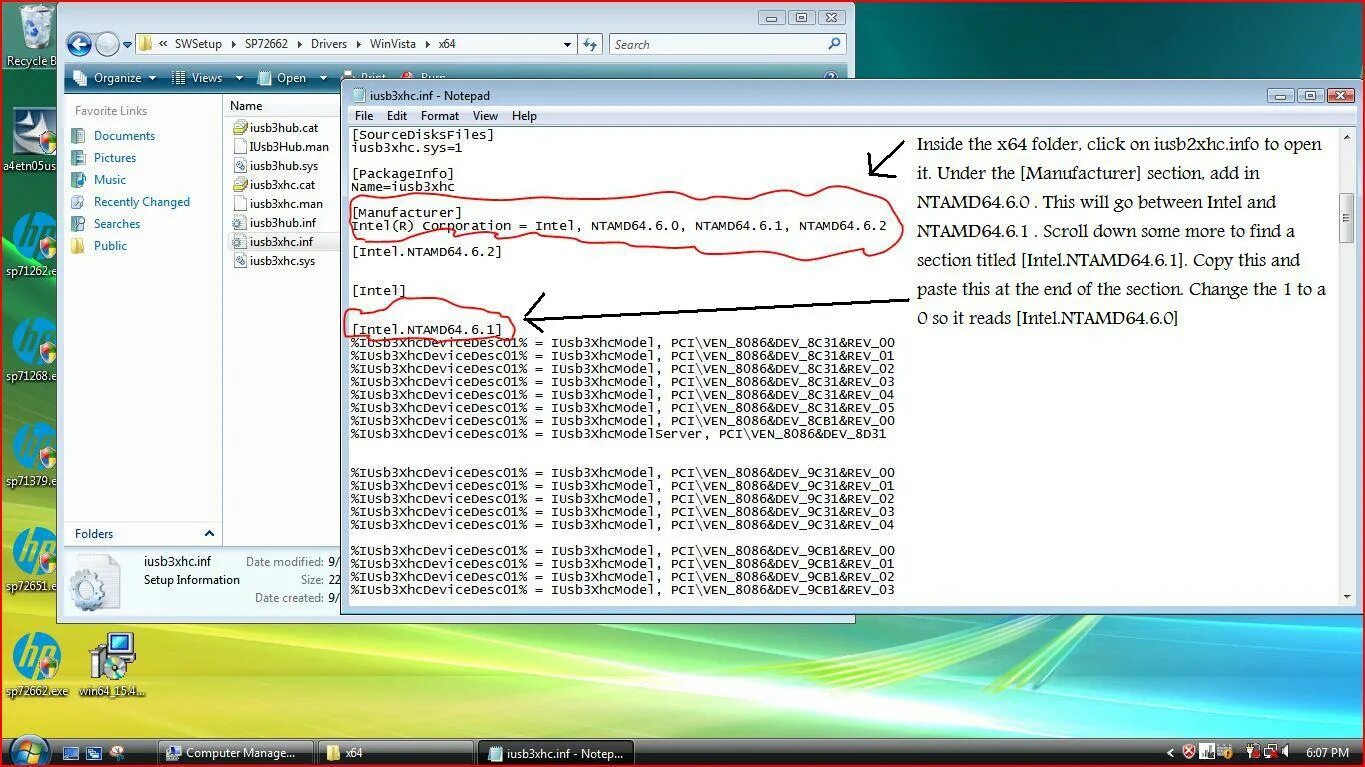Viewport: 1365px width, 767px height.
Task: Select file iusb3xhc.sys
Action: pos(274,261)
